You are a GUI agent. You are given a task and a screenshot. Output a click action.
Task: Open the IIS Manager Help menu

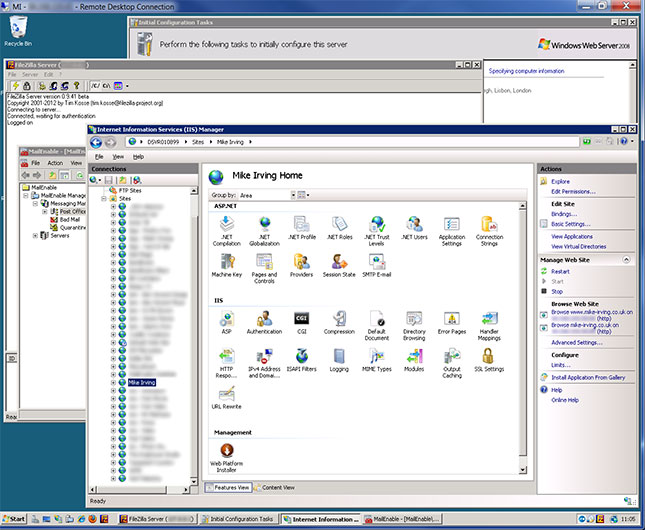coord(138,157)
